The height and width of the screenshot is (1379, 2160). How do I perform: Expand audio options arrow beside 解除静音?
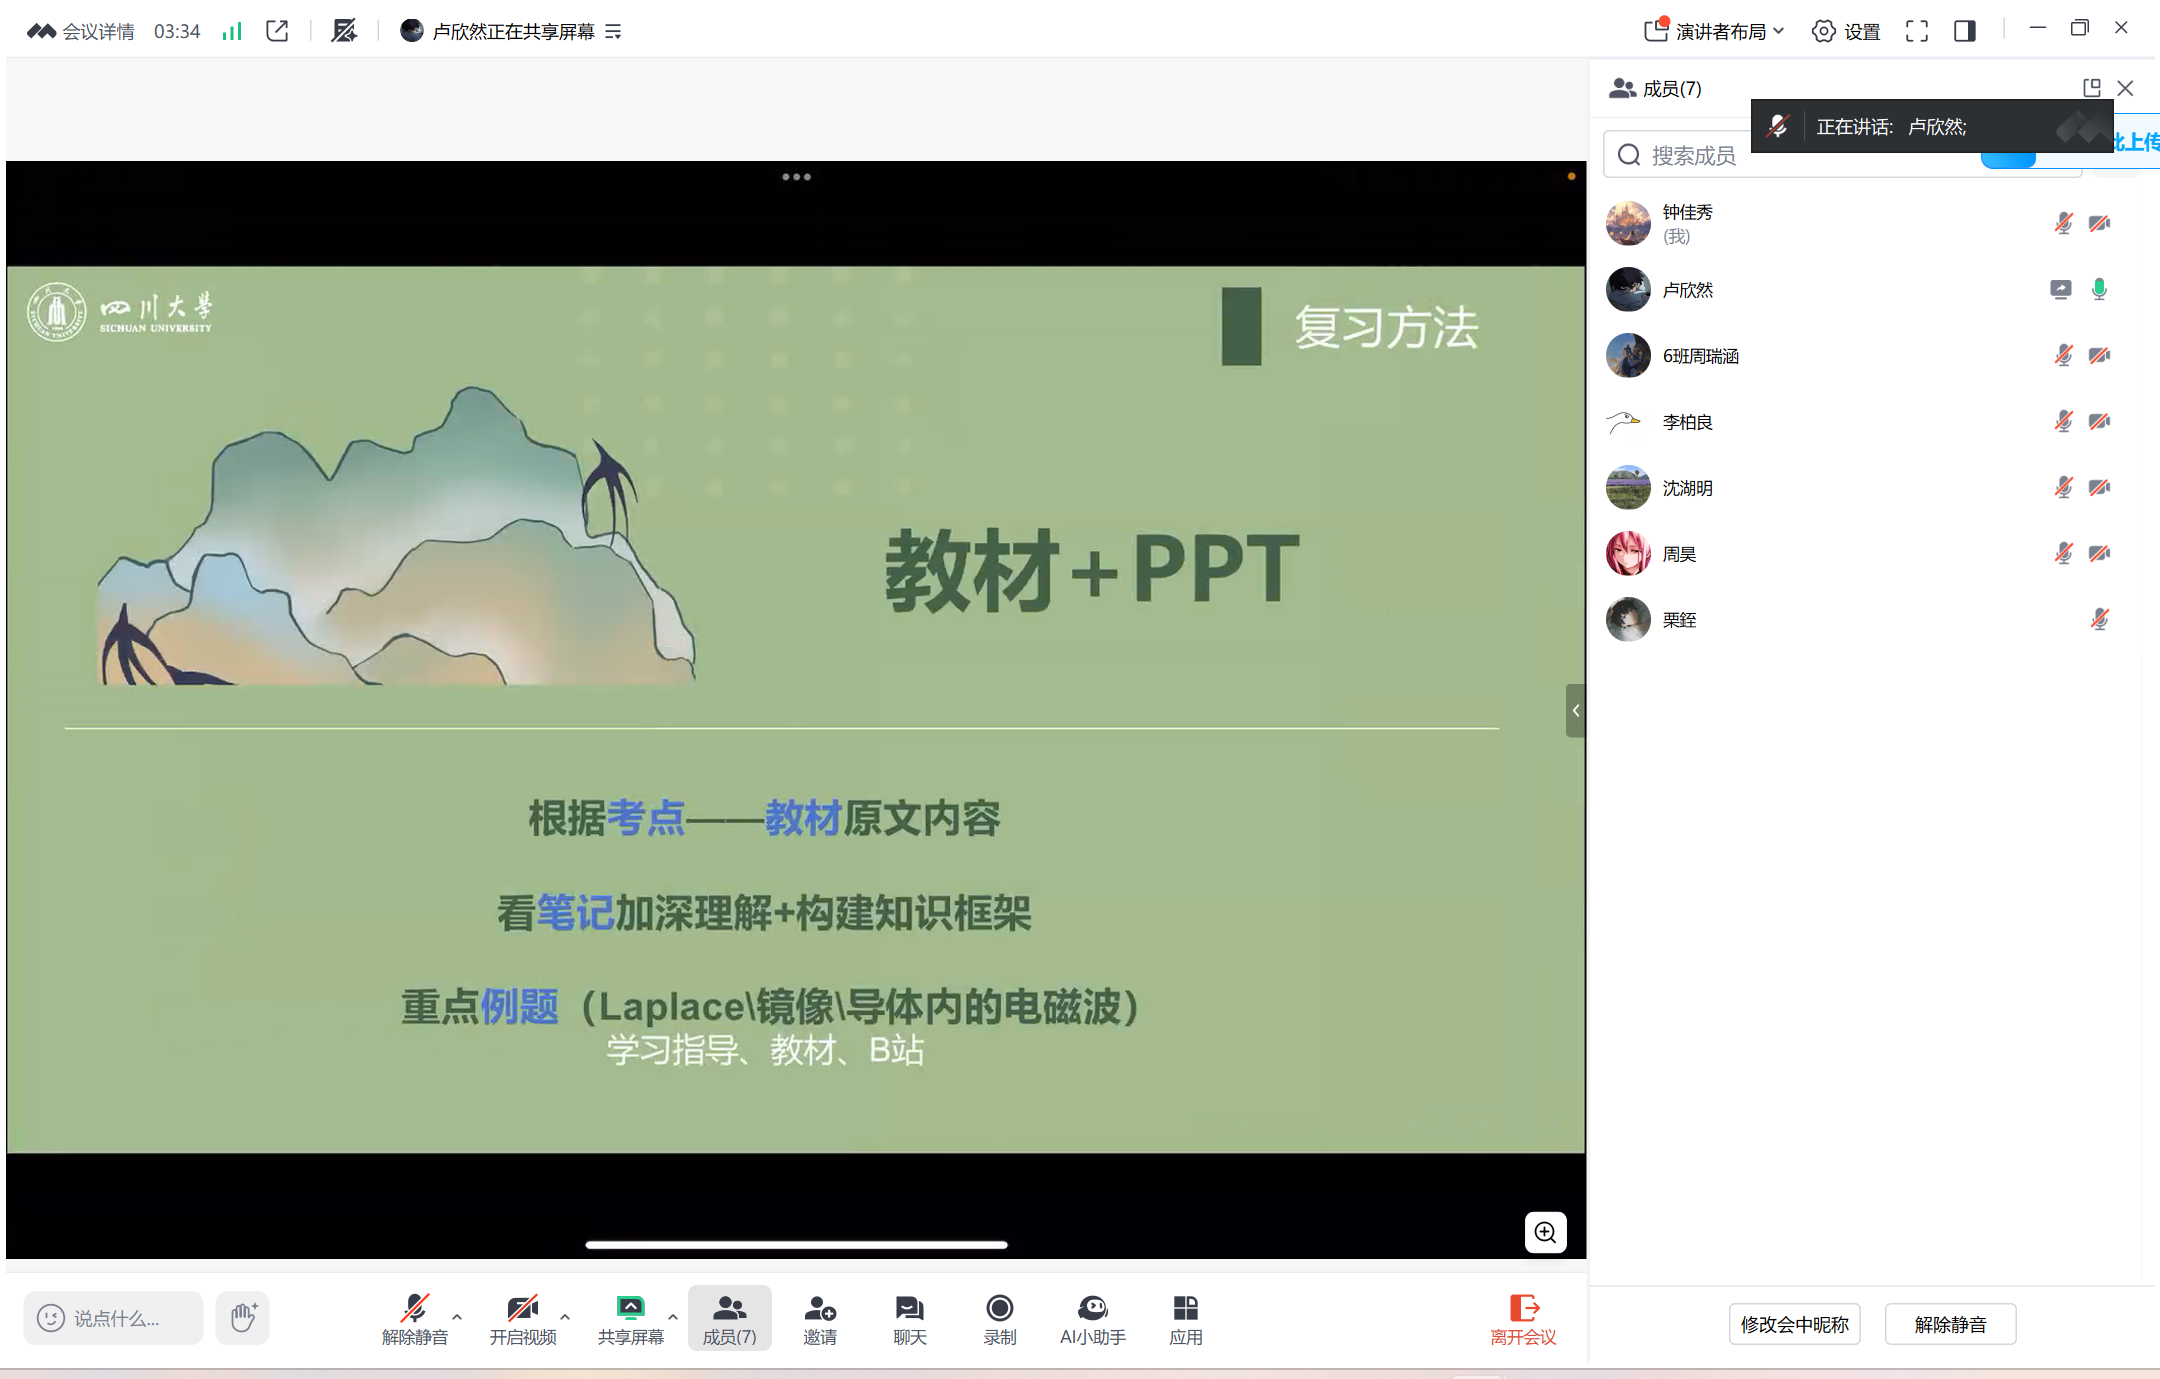pos(457,1317)
